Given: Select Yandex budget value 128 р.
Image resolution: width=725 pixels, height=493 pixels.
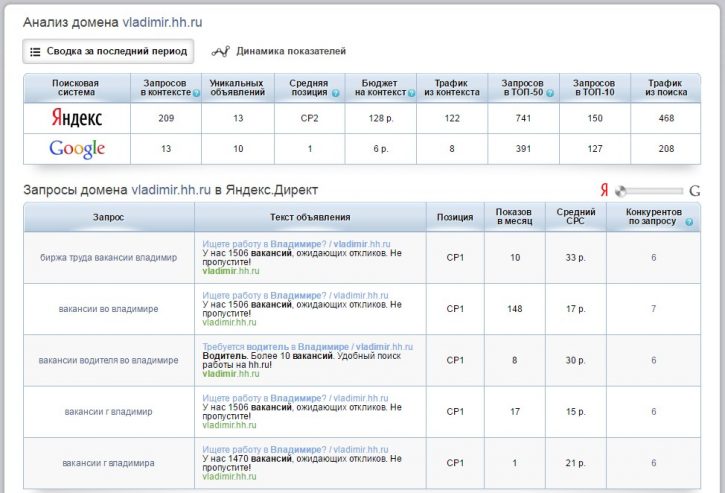Looking at the screenshot, I should 381,118.
